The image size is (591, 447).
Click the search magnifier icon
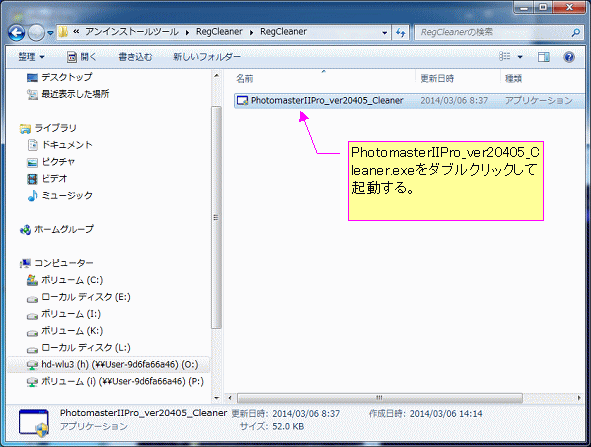point(576,33)
